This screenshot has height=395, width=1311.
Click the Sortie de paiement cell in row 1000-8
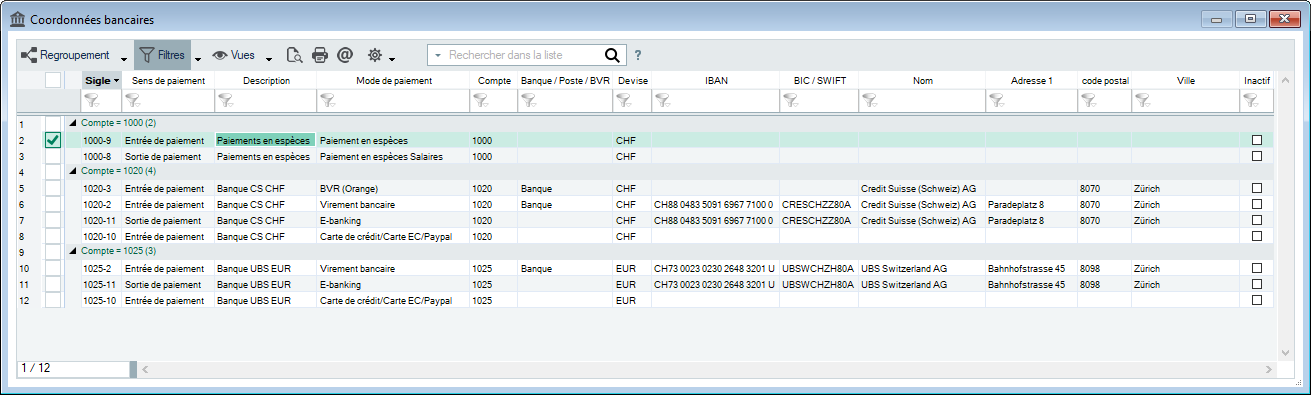168,156
